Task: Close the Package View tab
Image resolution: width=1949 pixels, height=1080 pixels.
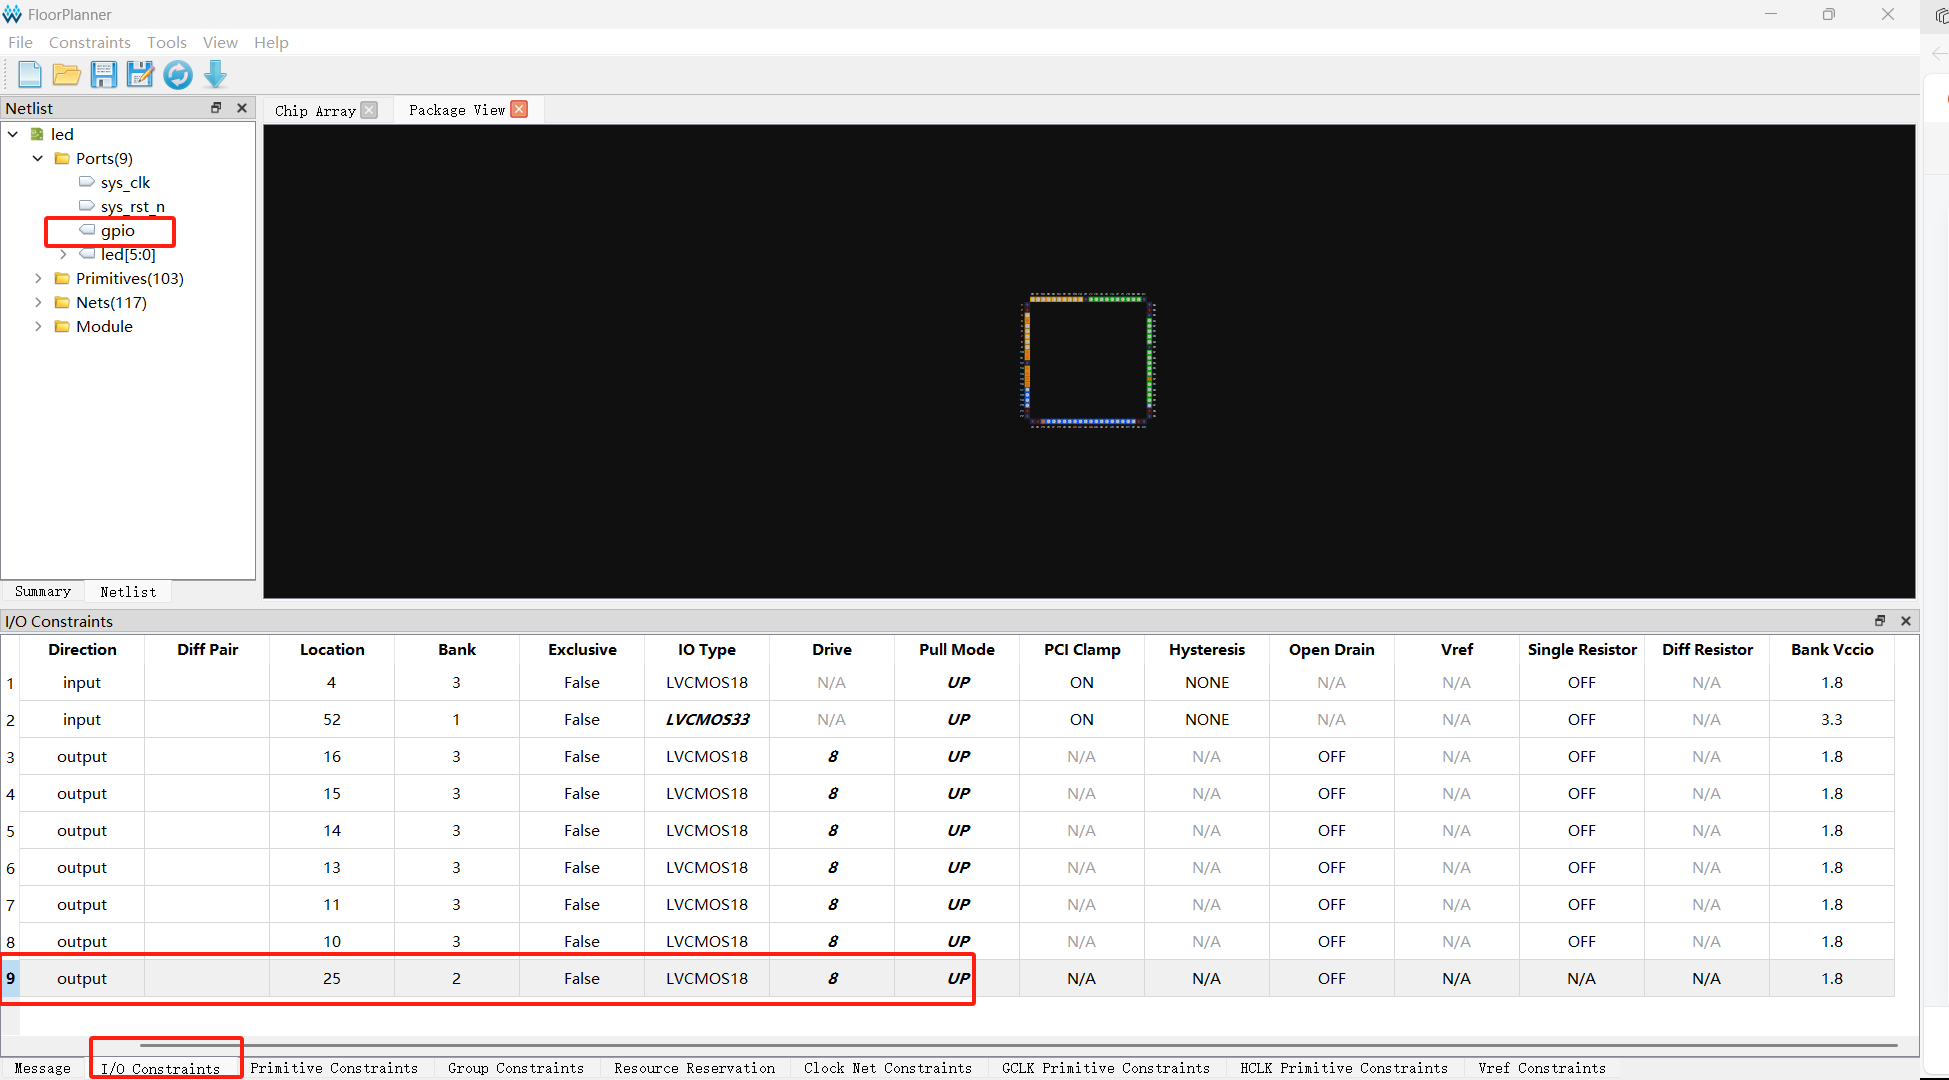Action: (519, 109)
